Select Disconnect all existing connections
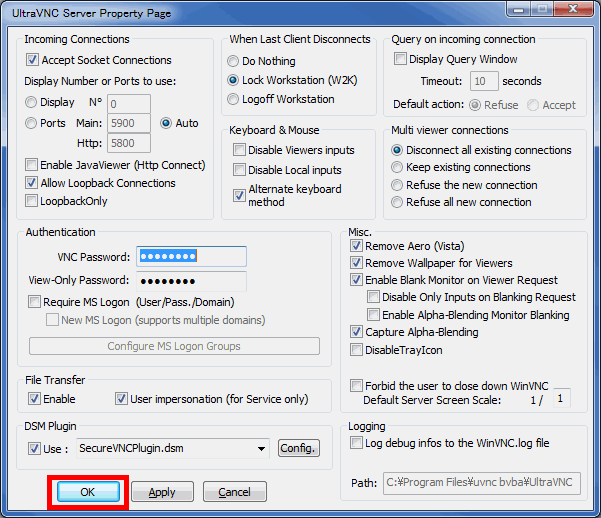The height and width of the screenshot is (518, 601). pyautogui.click(x=397, y=150)
